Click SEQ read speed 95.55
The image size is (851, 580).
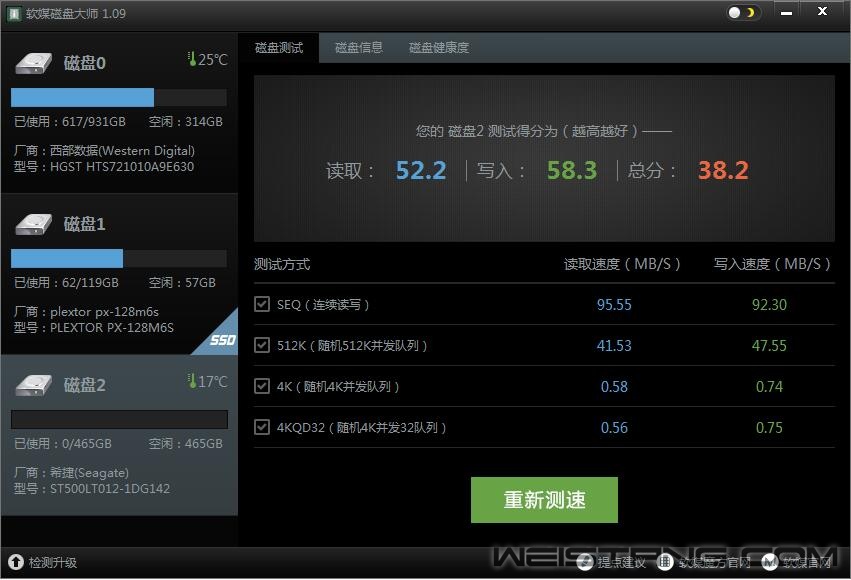tap(614, 304)
